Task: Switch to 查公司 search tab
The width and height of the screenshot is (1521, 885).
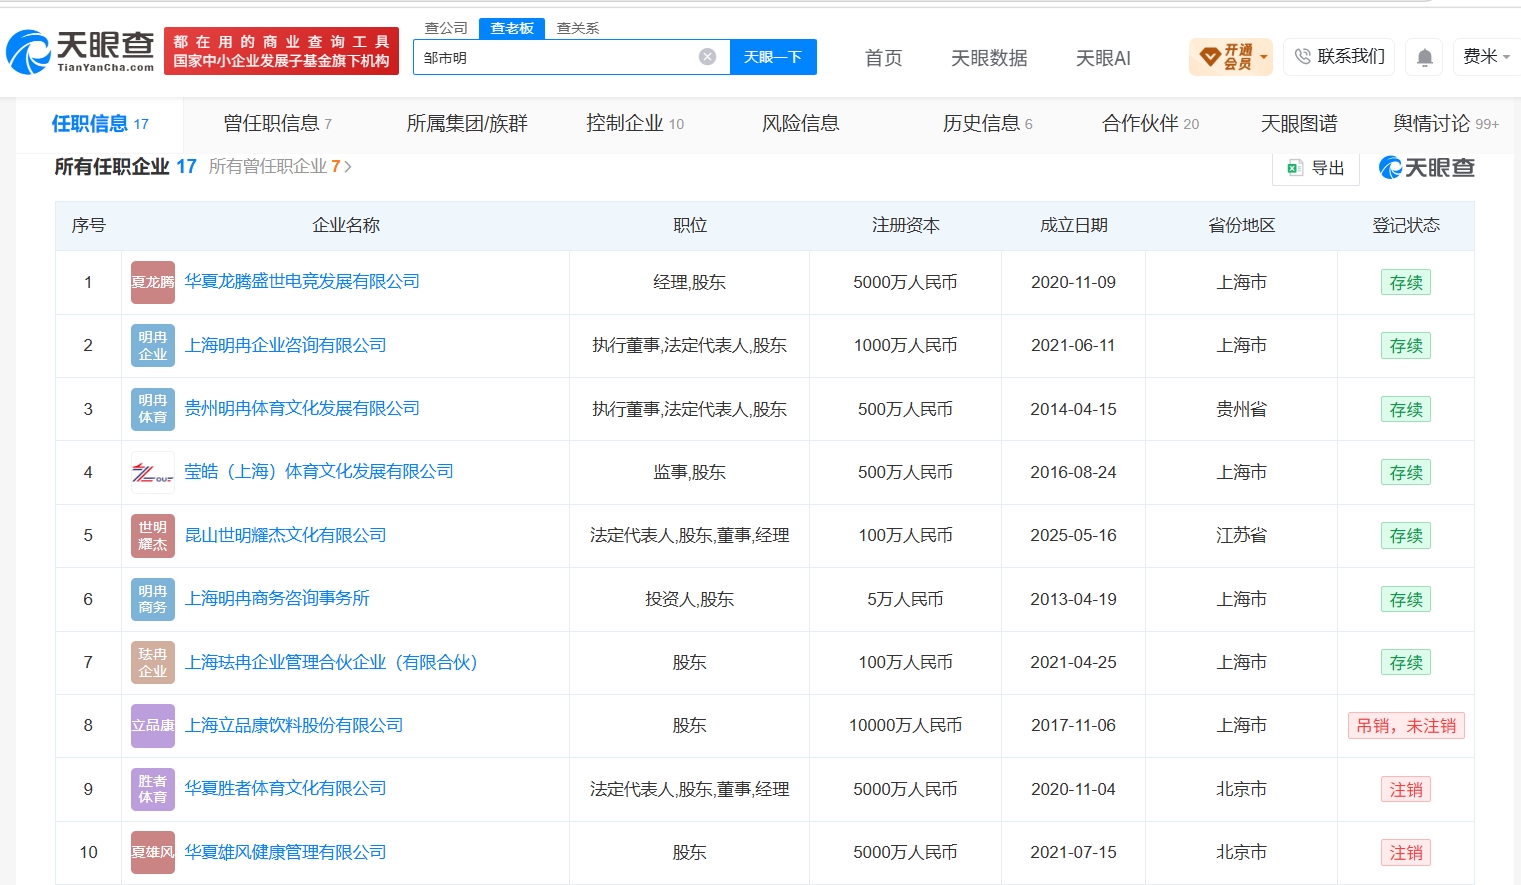Action: click(x=446, y=28)
